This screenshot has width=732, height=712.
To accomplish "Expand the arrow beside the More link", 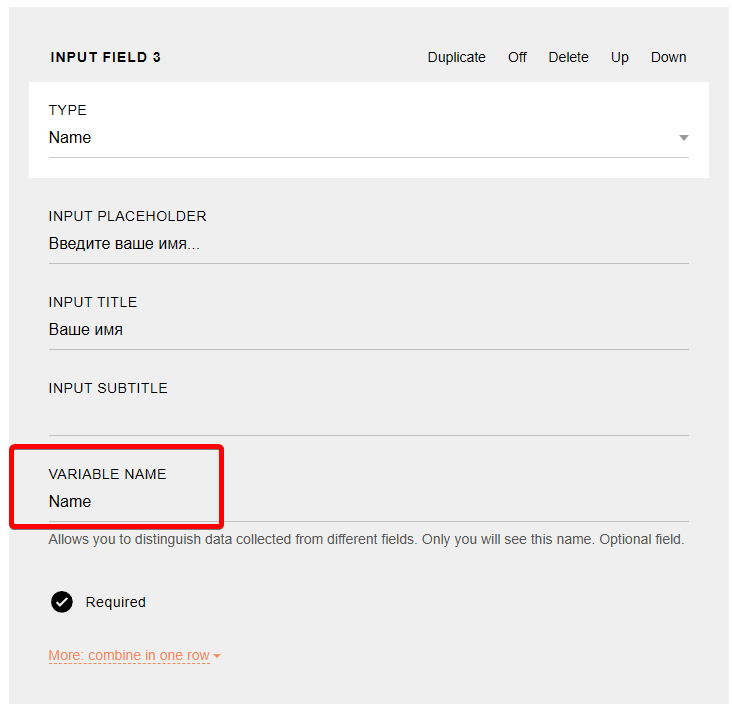I will [217, 657].
